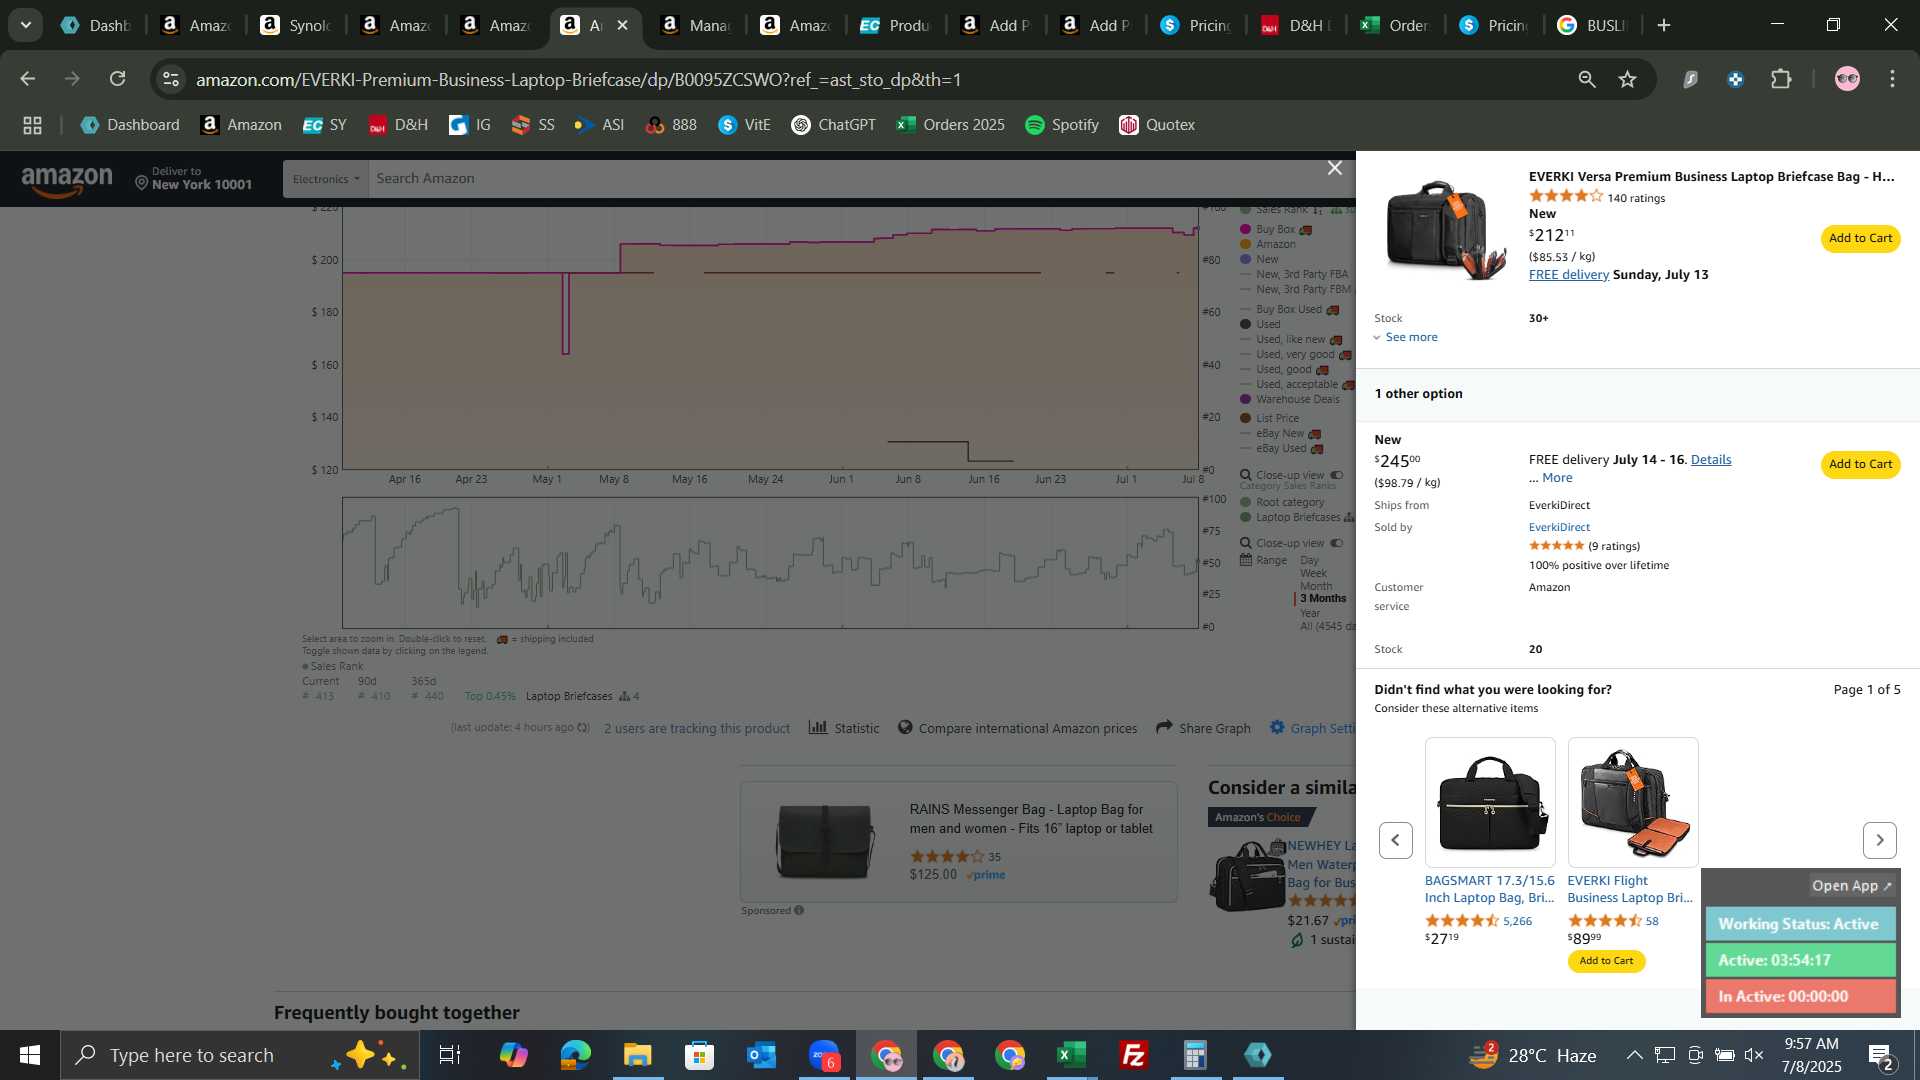Image resolution: width=1920 pixels, height=1080 pixels.
Task: Click the Amazon logo
Action: [67, 180]
